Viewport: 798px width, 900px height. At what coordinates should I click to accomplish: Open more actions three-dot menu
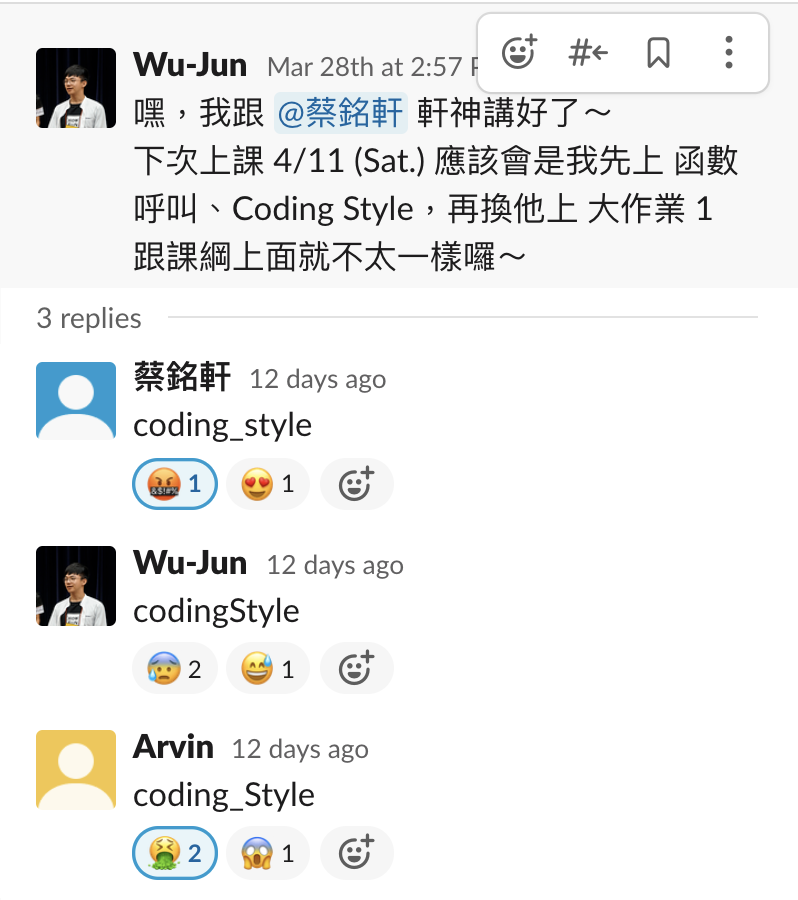tap(729, 52)
